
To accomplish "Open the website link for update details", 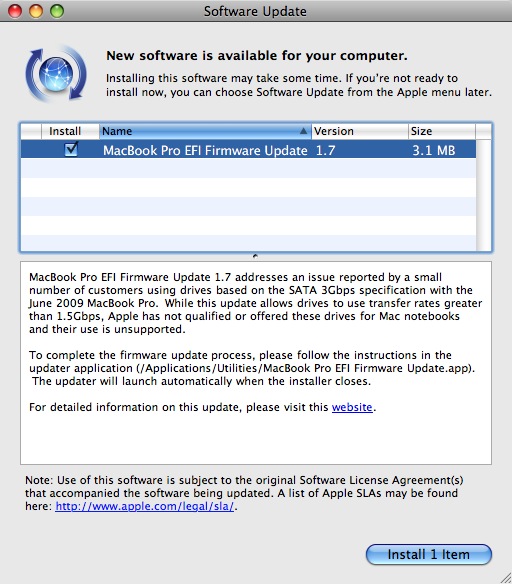I will (x=352, y=407).
